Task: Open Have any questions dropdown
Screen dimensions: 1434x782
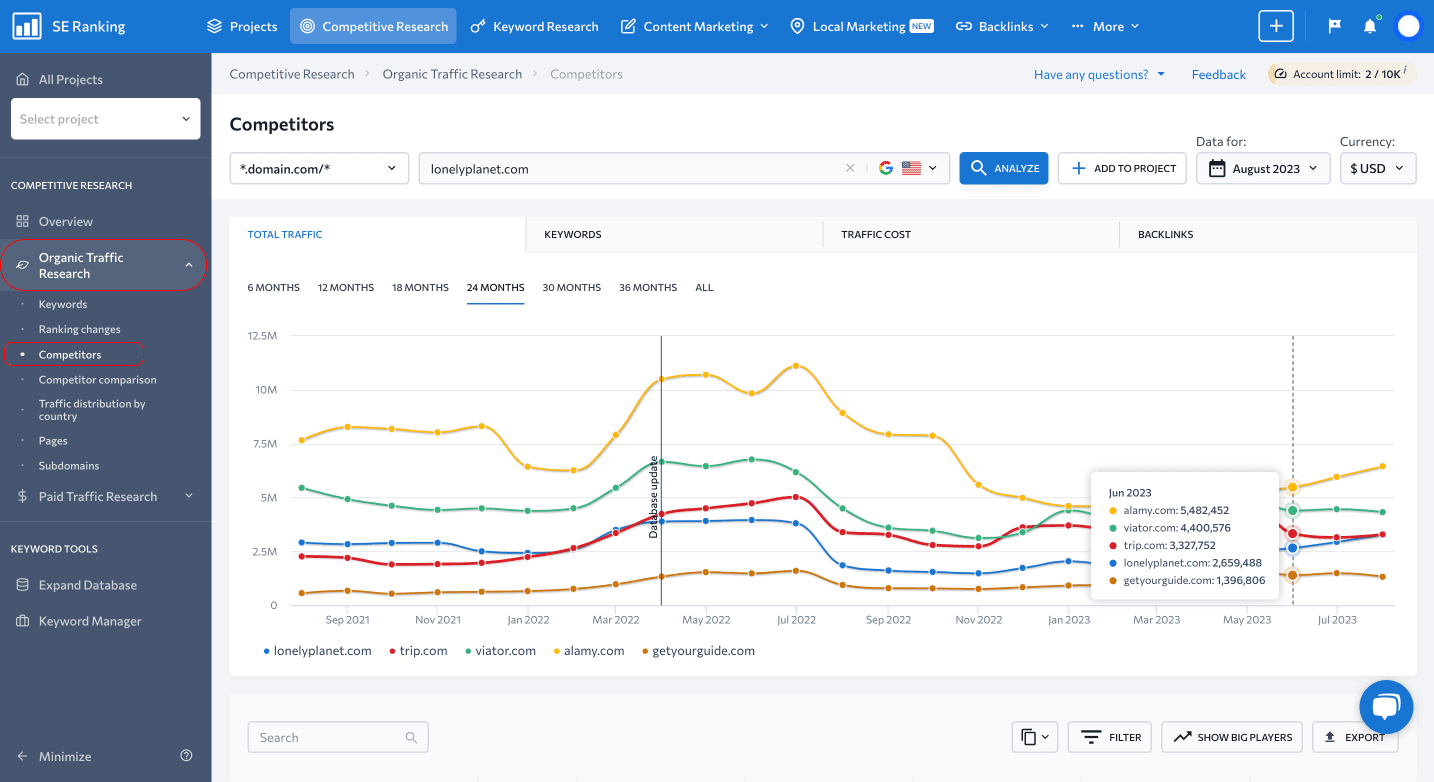Action: click(x=1099, y=74)
